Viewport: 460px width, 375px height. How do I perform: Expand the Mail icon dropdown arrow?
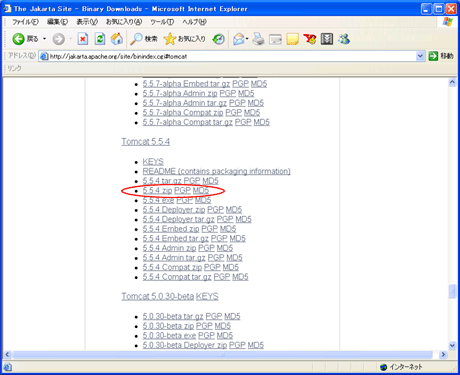tap(247, 39)
